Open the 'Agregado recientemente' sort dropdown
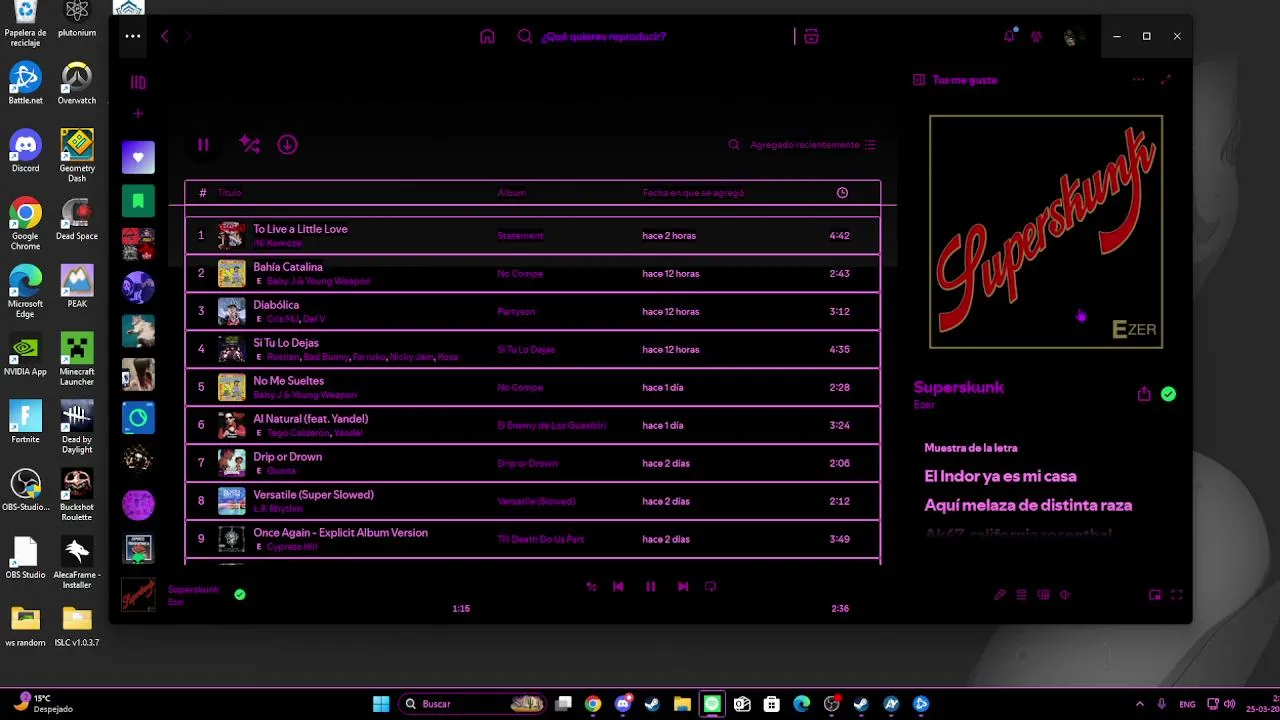Screen dimensions: 1280x720 [813, 145]
